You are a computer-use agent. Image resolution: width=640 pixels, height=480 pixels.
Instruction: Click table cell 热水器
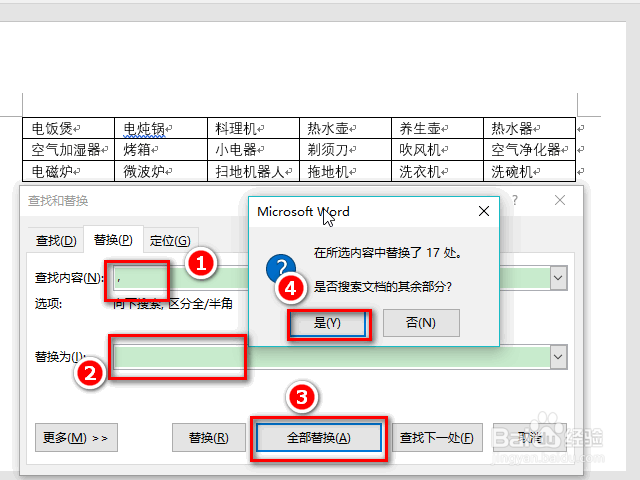[x=529, y=129]
